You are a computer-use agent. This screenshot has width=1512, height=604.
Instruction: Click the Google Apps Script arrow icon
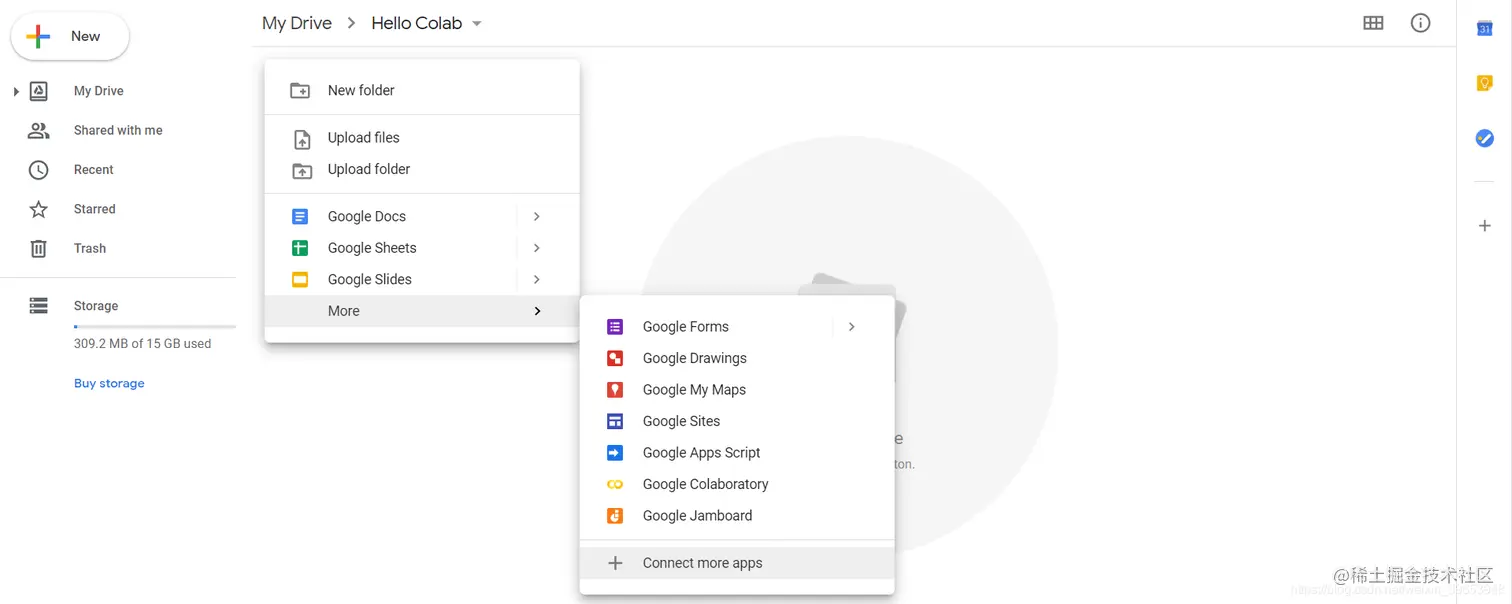[615, 453]
